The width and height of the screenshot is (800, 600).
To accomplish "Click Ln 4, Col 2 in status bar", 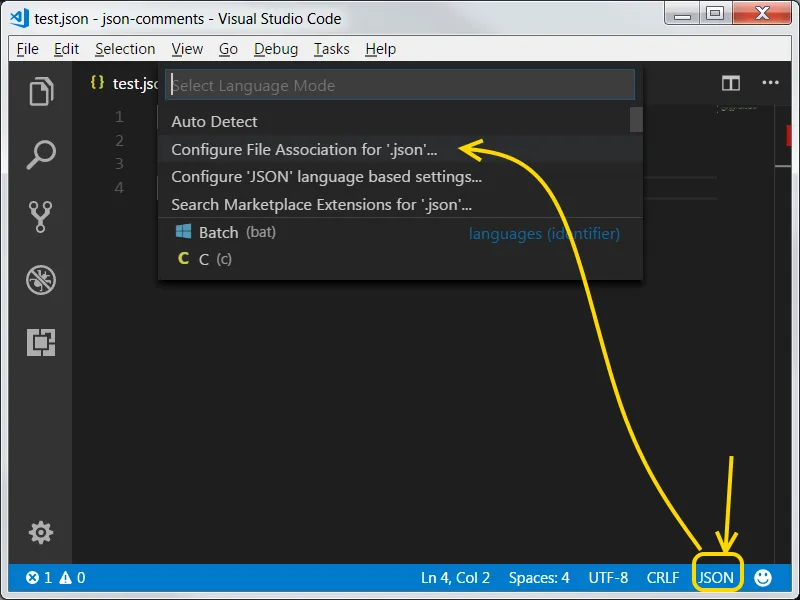I will [x=455, y=578].
